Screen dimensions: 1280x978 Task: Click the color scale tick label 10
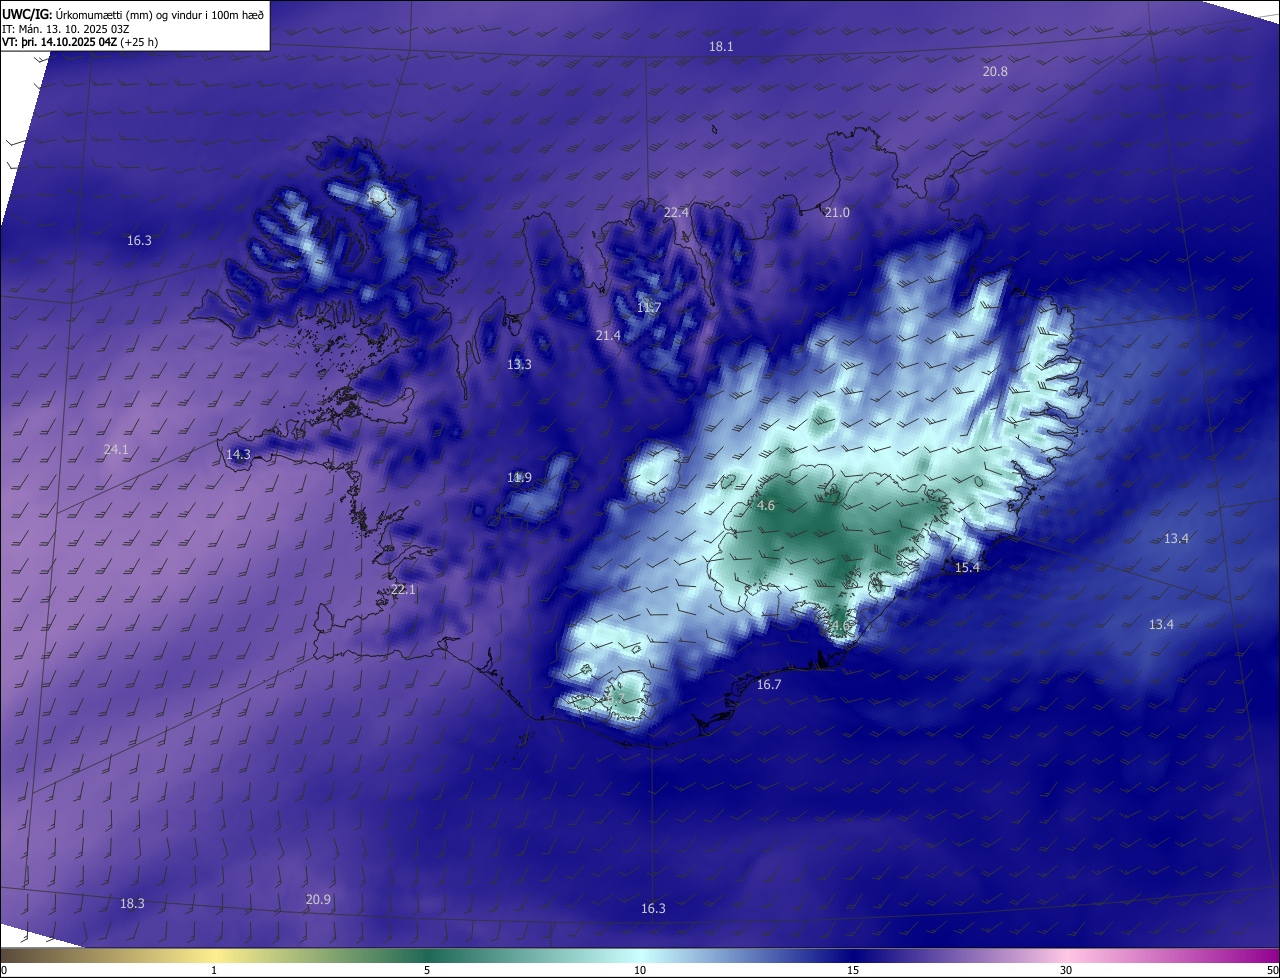click(x=640, y=970)
